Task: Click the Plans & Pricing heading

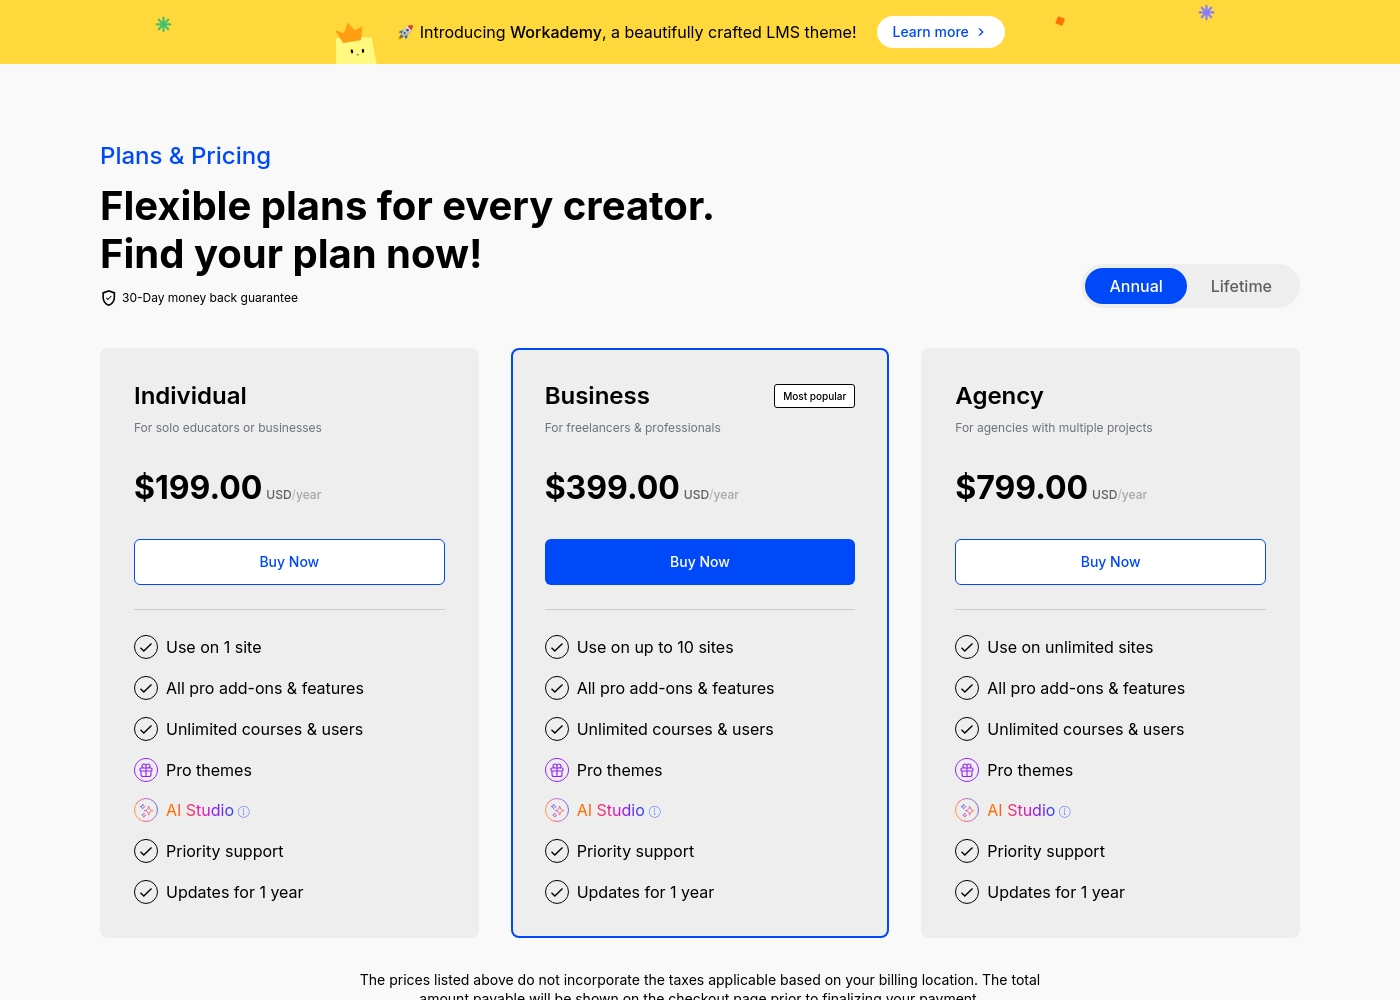Action: [185, 156]
